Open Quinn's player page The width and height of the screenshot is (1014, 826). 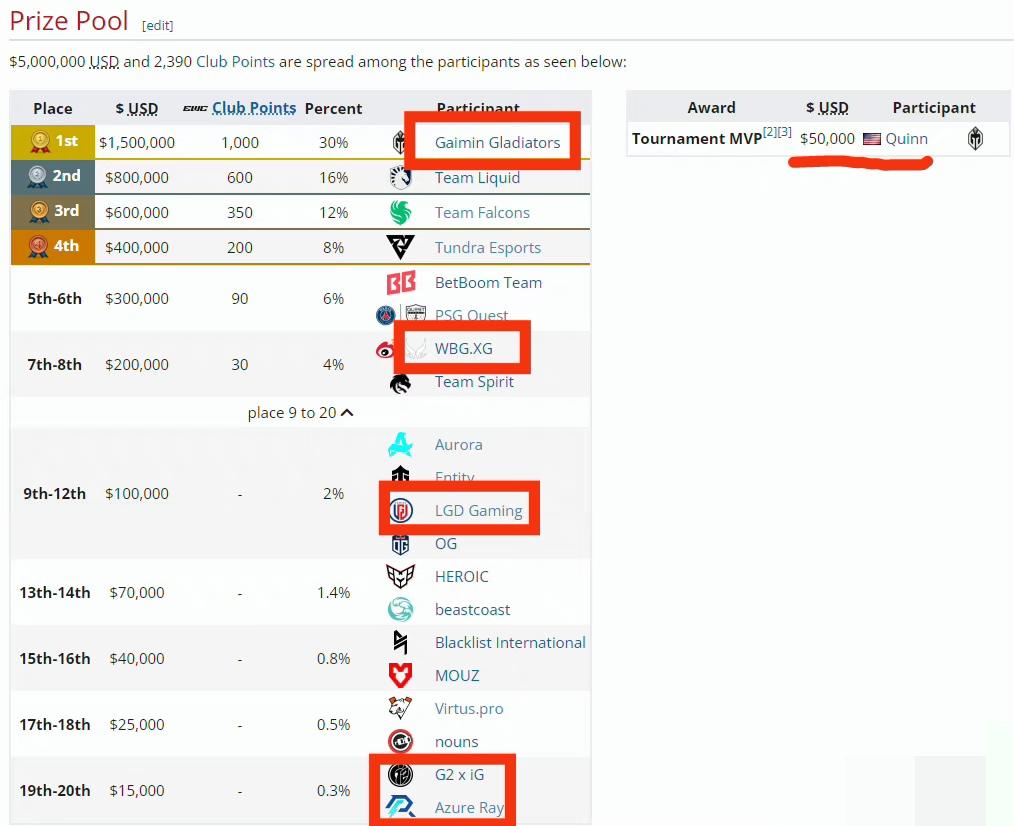[907, 139]
